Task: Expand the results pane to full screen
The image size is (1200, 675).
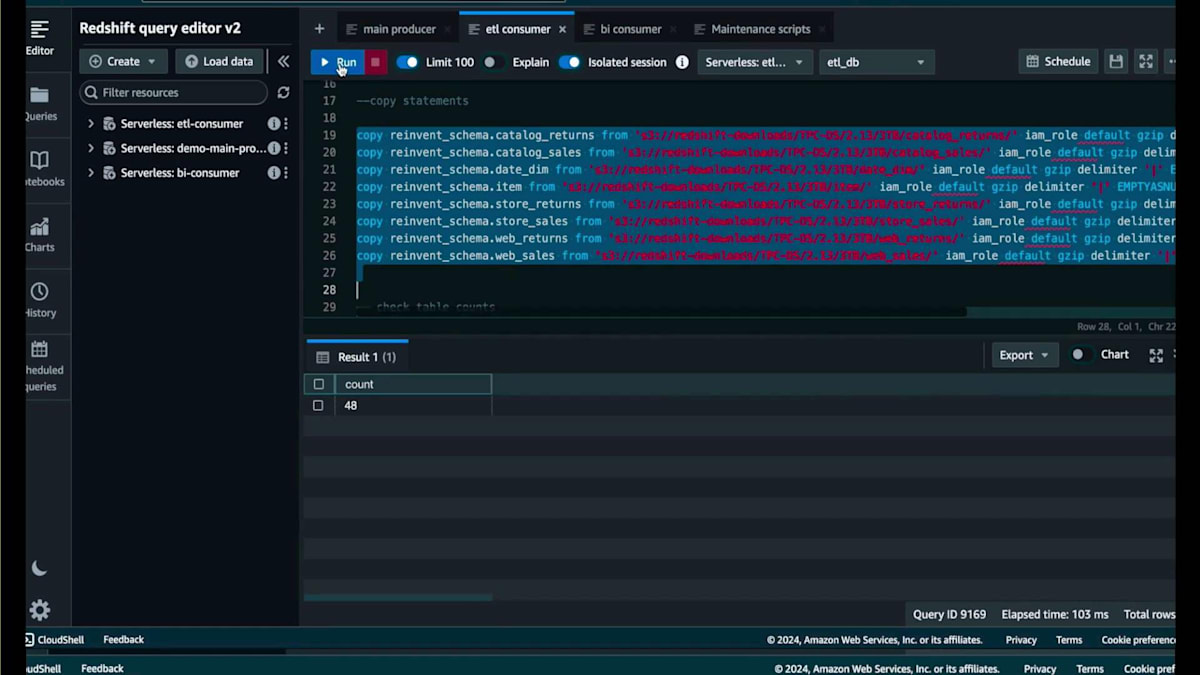Action: click(x=1156, y=355)
